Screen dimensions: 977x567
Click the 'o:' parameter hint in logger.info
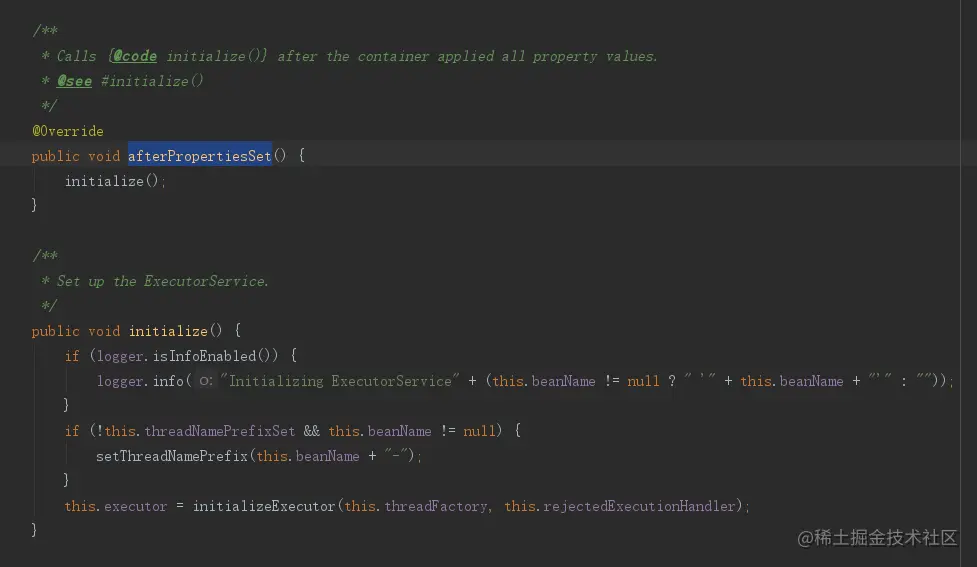click(x=206, y=381)
